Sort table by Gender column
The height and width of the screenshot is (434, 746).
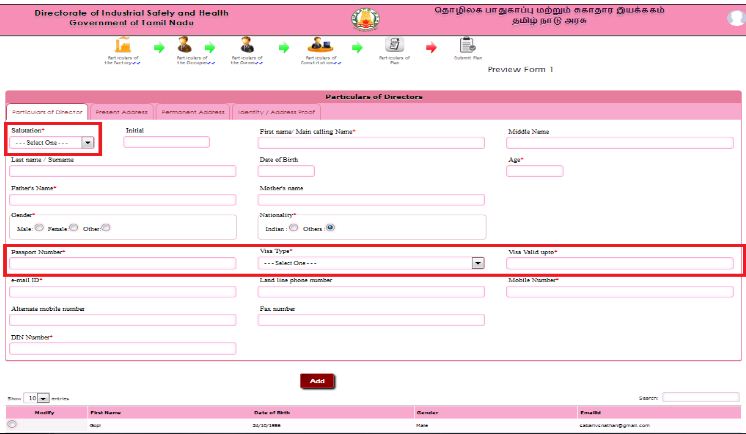pyautogui.click(x=495, y=413)
